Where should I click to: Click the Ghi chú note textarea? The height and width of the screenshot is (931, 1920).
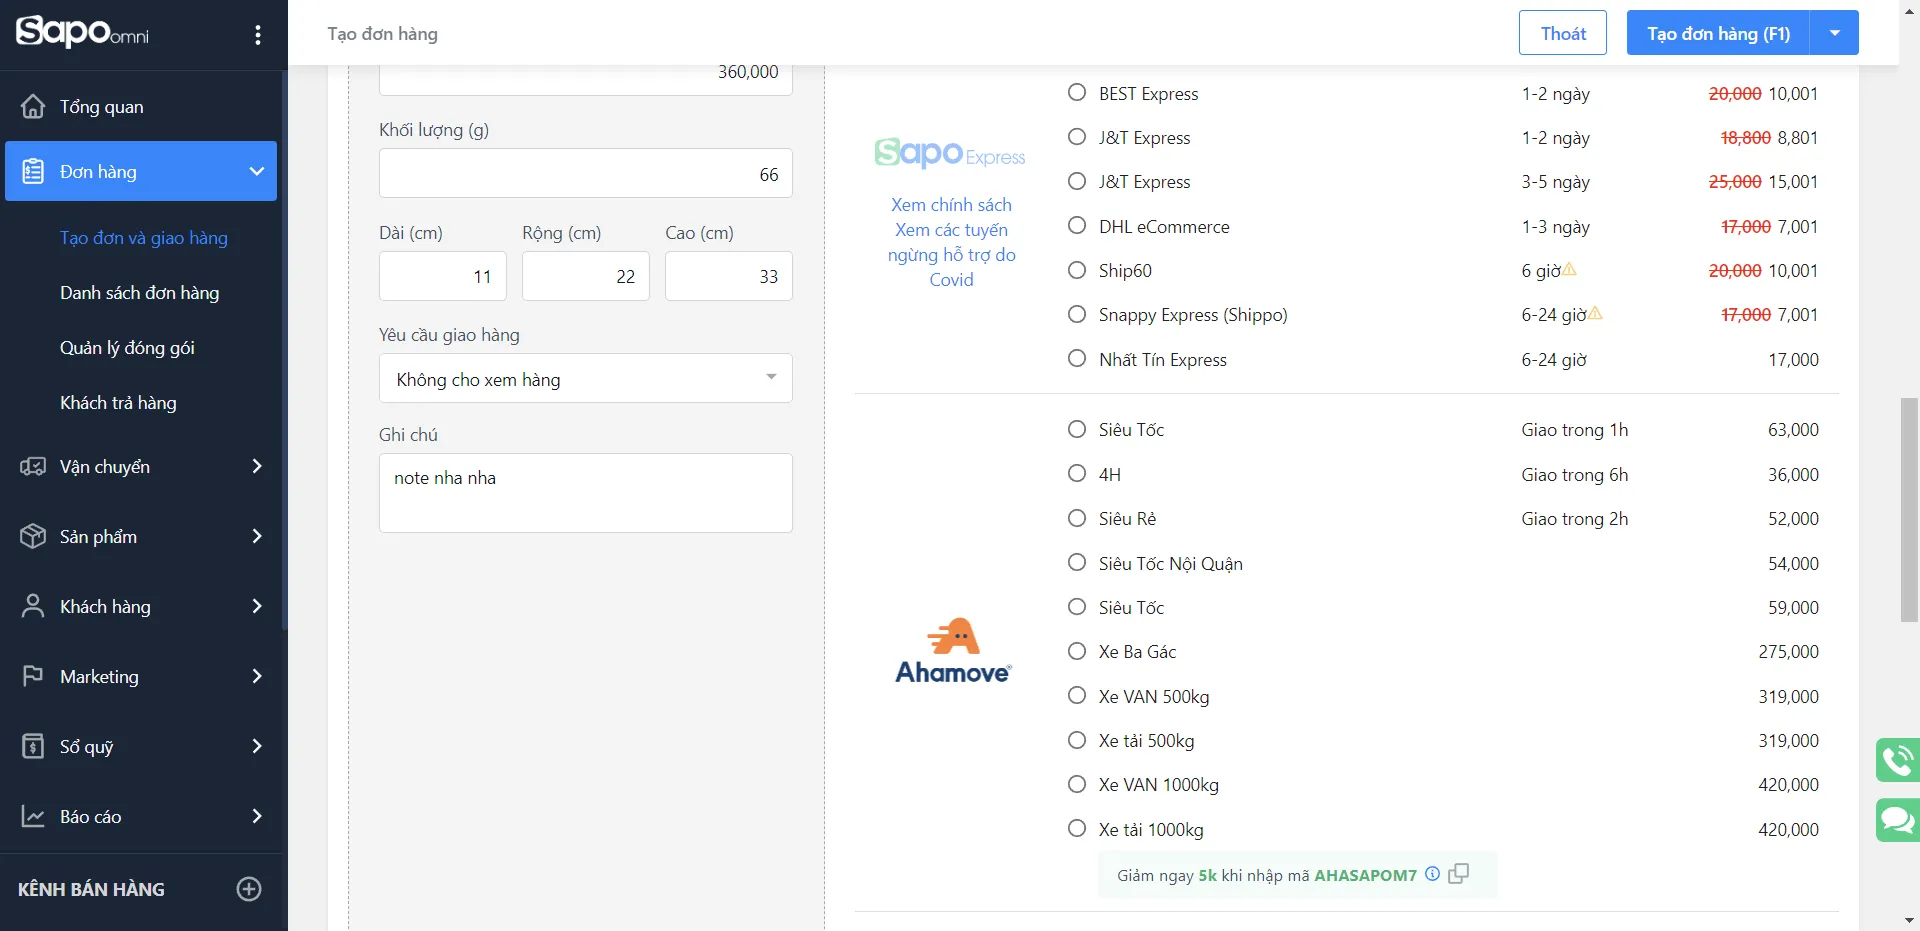(585, 492)
